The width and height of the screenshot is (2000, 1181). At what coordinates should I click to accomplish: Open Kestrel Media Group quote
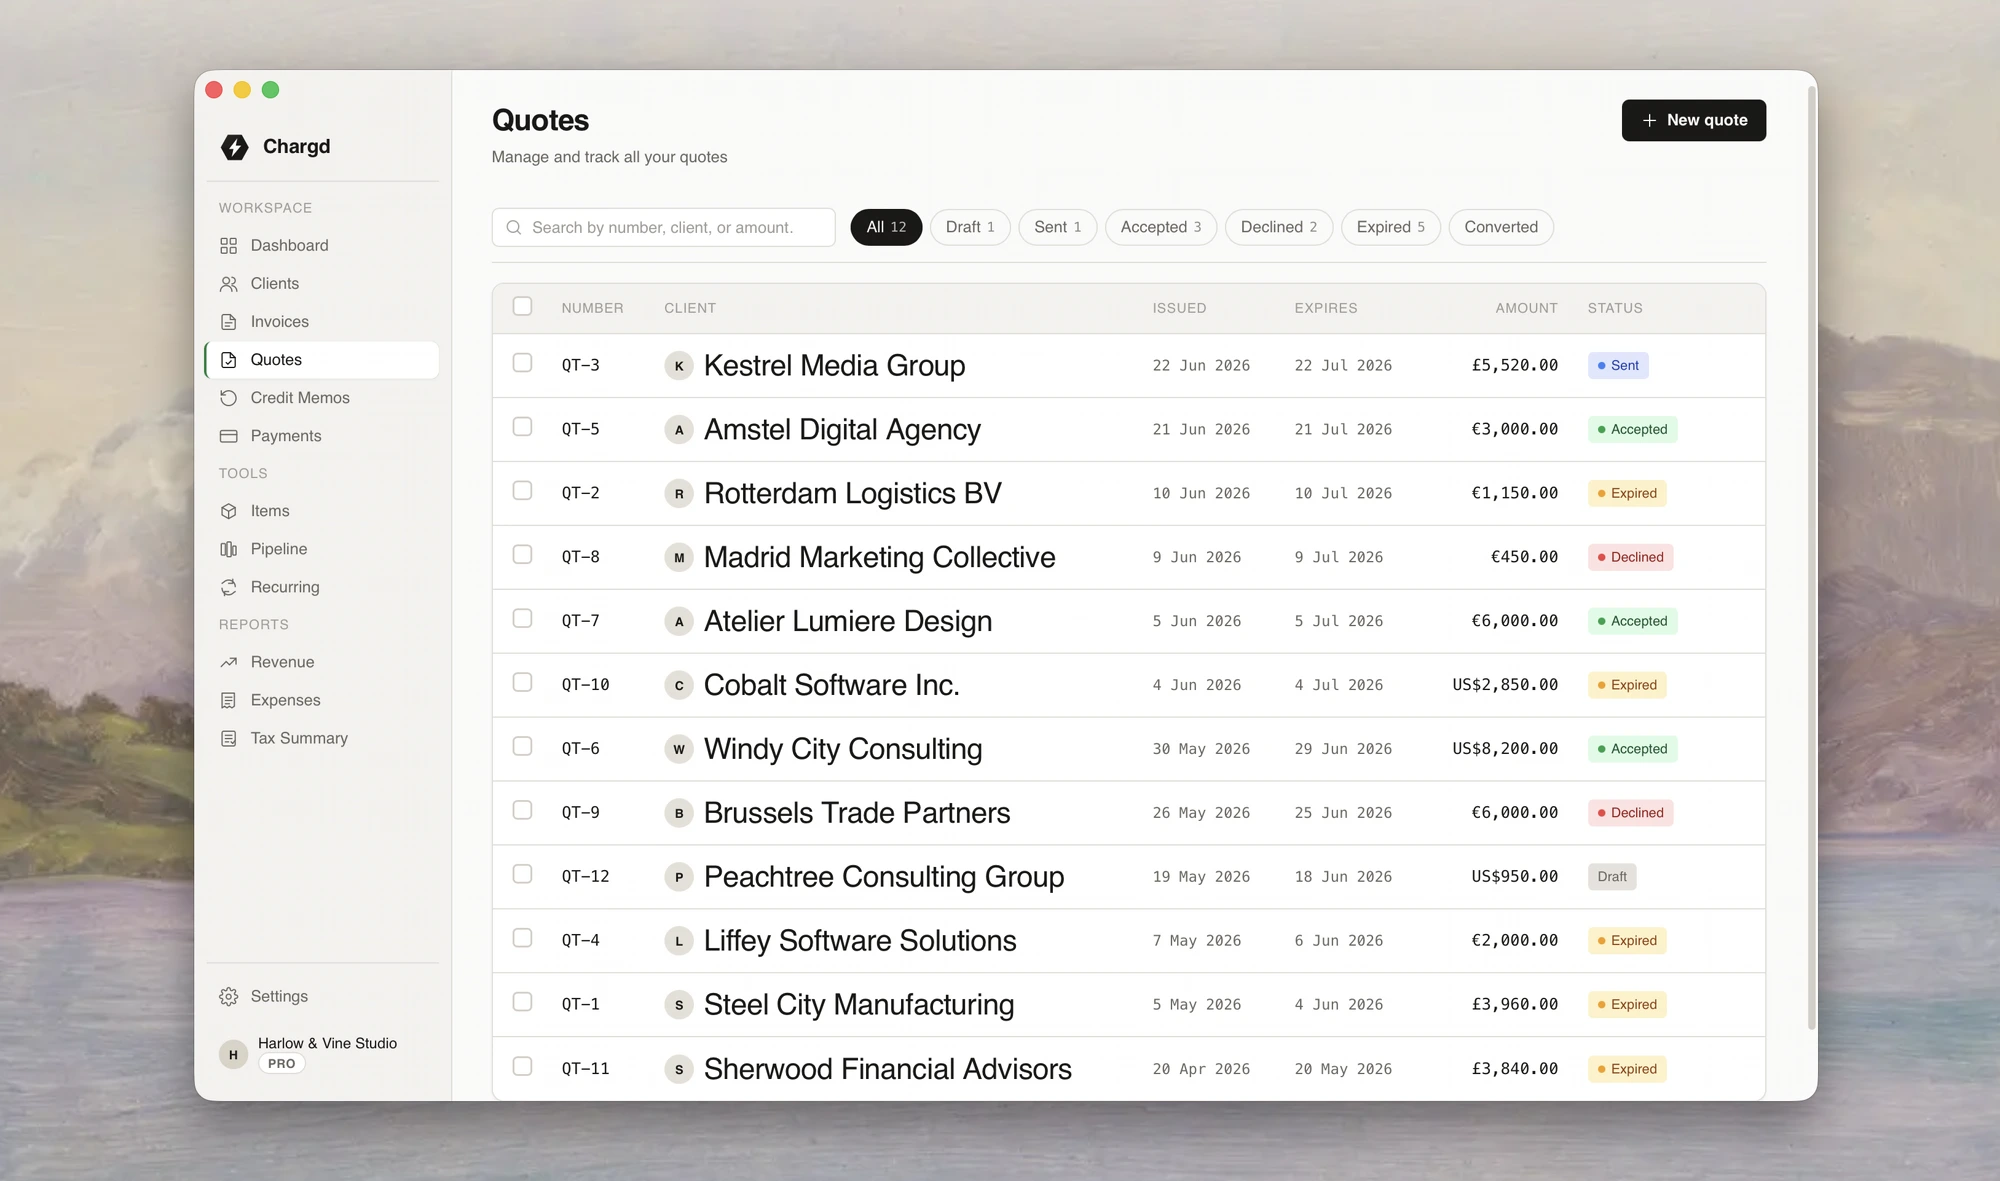coord(834,366)
